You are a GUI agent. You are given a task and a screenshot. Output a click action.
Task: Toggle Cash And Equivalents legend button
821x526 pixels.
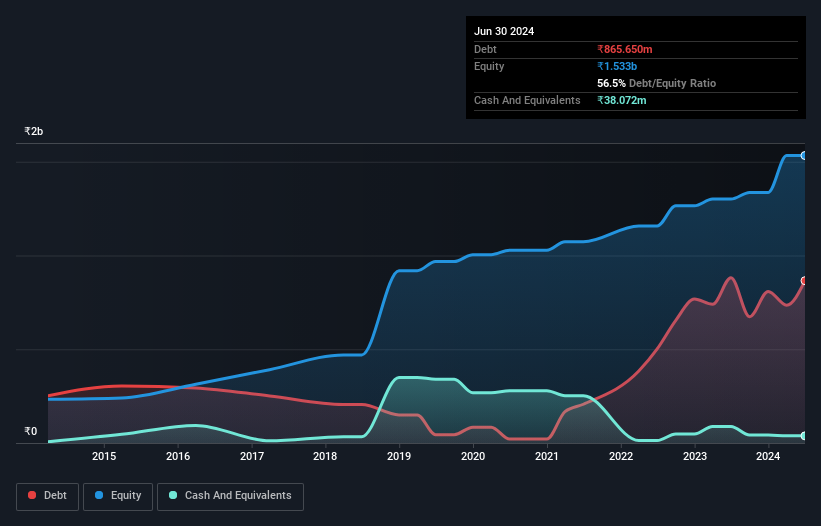point(230,496)
